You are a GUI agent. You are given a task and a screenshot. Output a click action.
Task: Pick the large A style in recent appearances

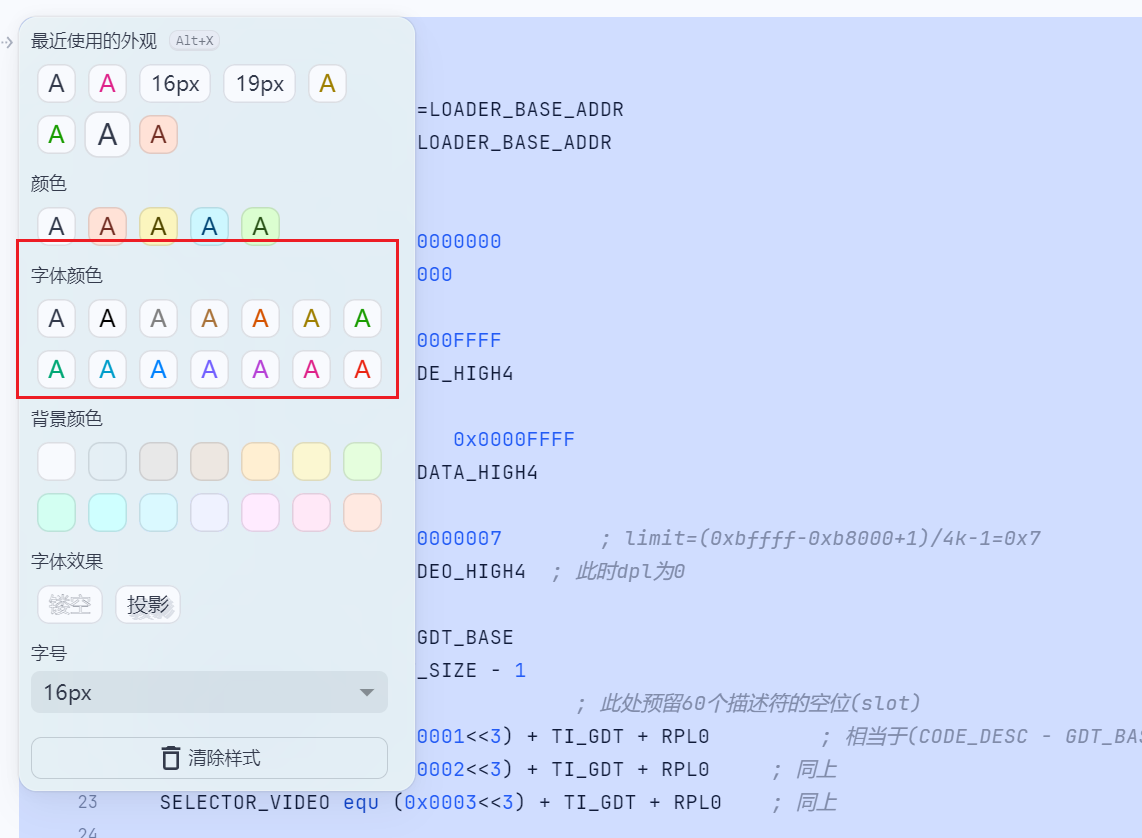[107, 134]
